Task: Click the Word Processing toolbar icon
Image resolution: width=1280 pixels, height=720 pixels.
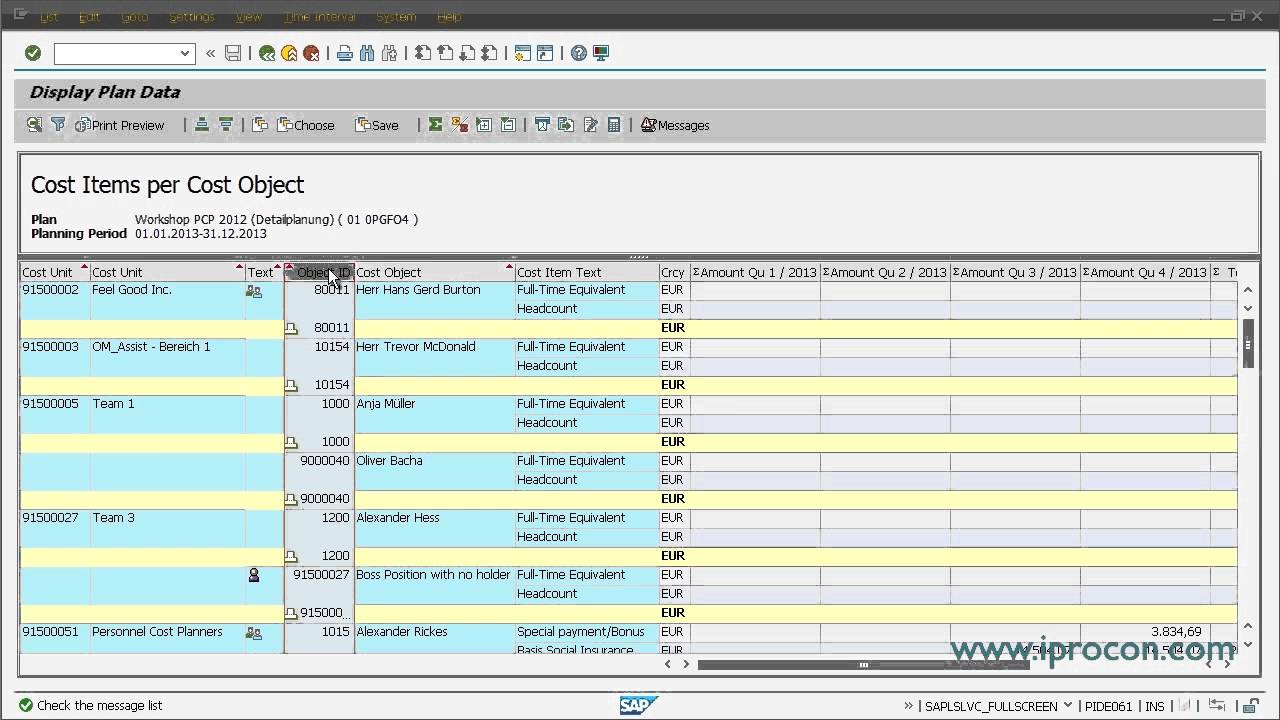Action: 542,125
